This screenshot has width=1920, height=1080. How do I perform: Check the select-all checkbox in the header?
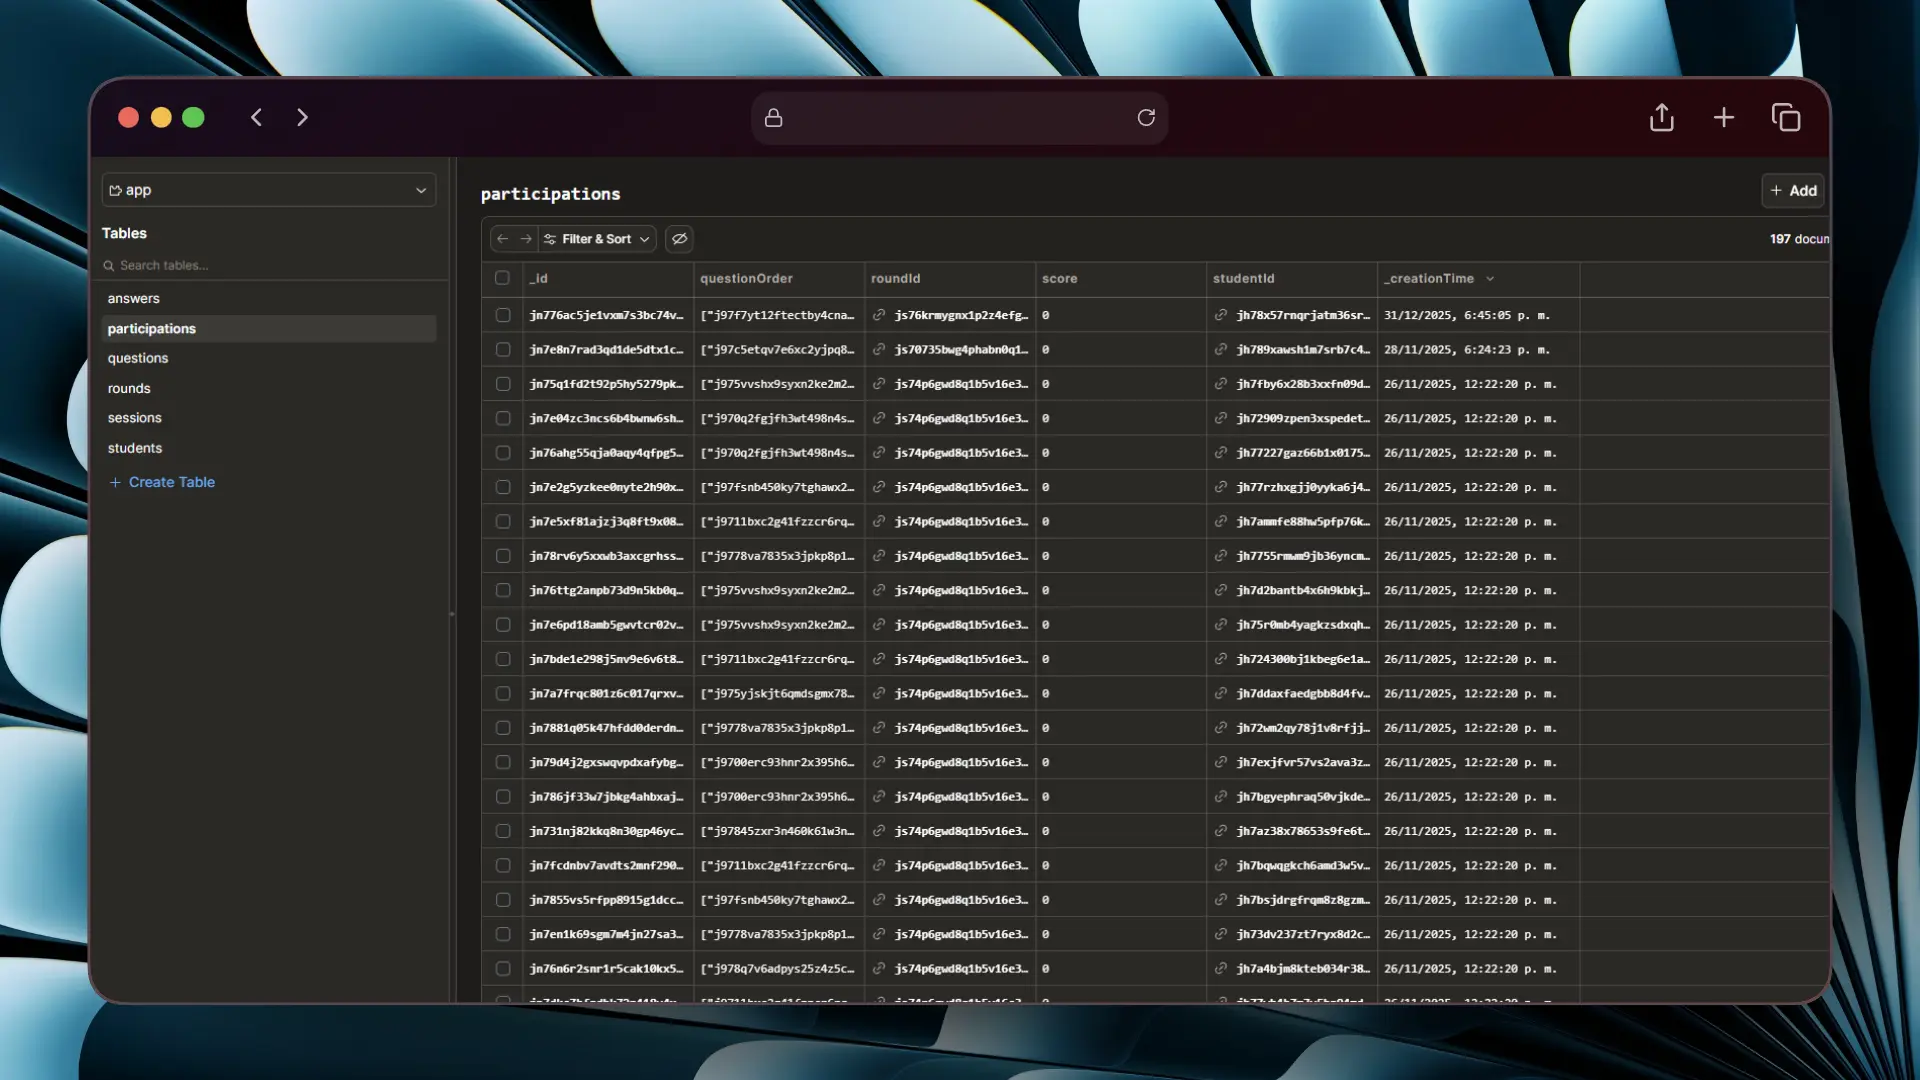tap(503, 278)
